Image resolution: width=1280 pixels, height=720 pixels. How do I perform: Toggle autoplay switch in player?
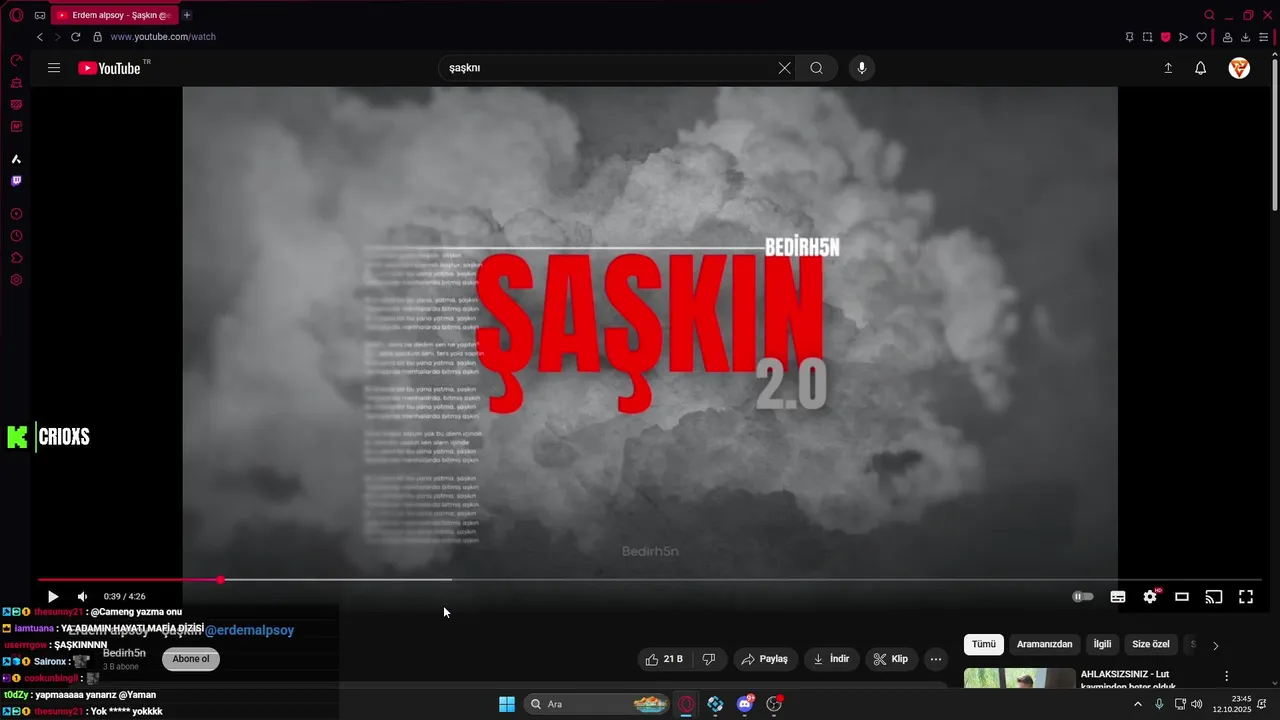(1083, 597)
